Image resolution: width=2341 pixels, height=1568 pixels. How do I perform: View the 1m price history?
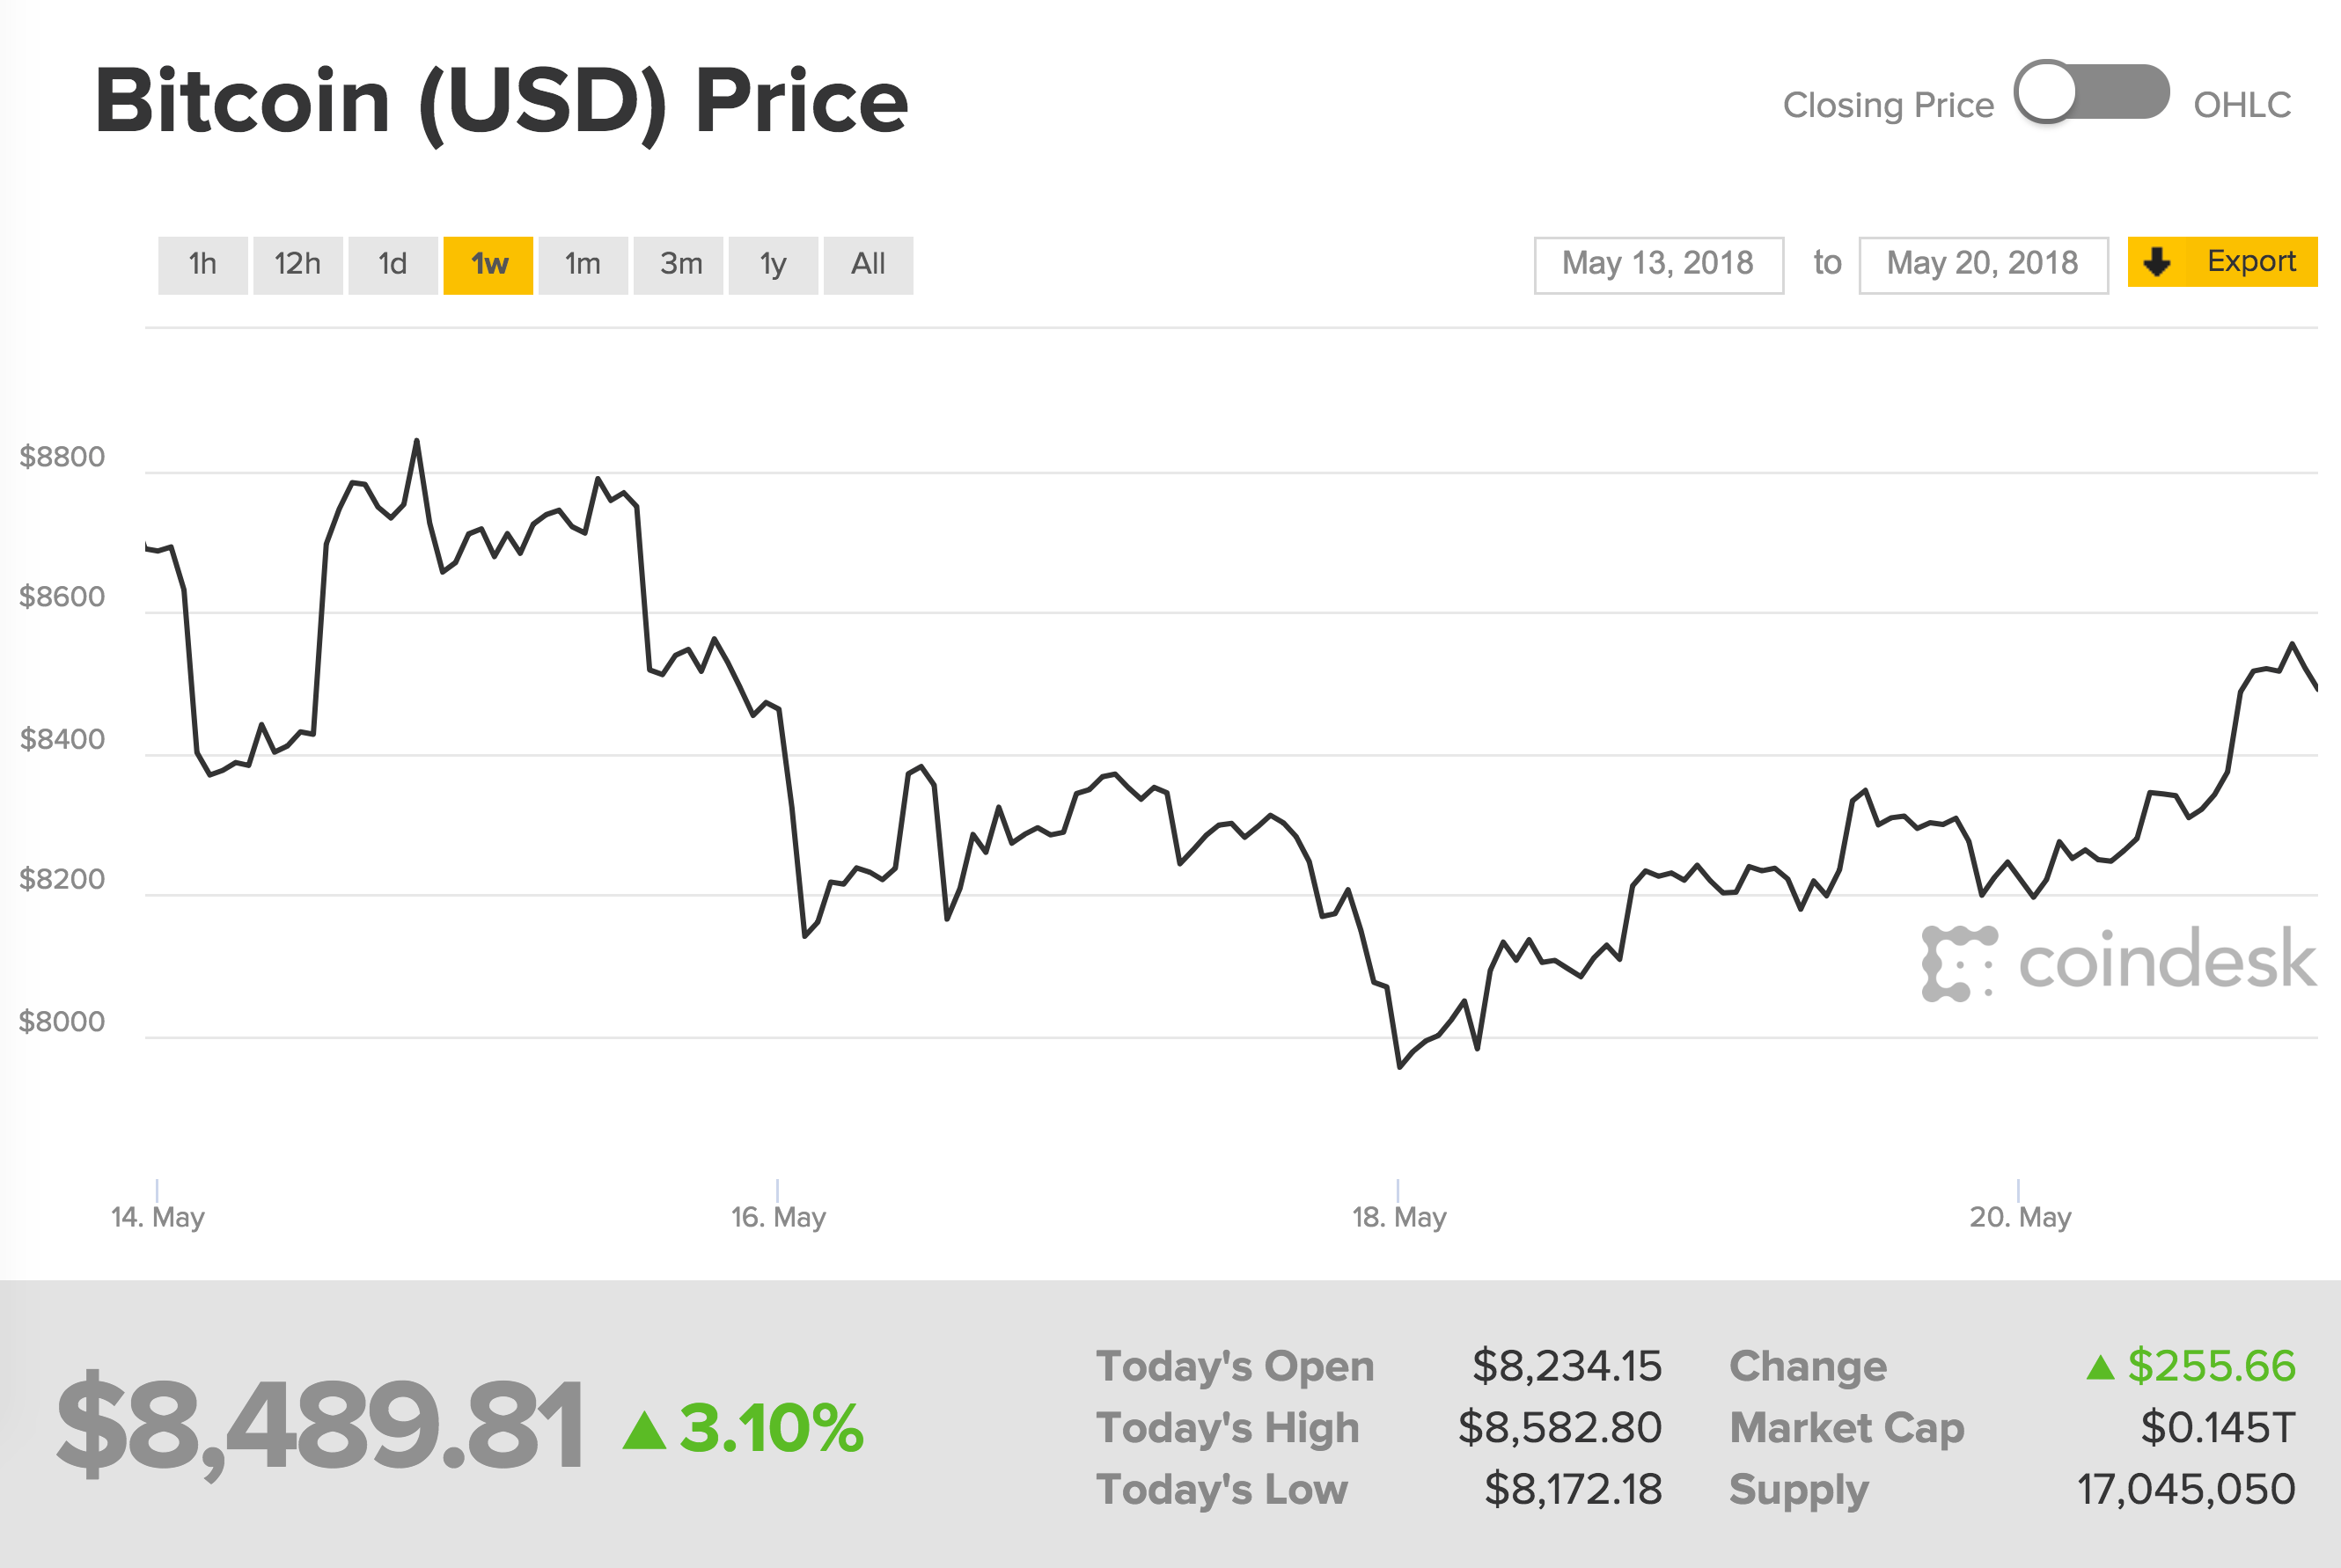point(583,263)
